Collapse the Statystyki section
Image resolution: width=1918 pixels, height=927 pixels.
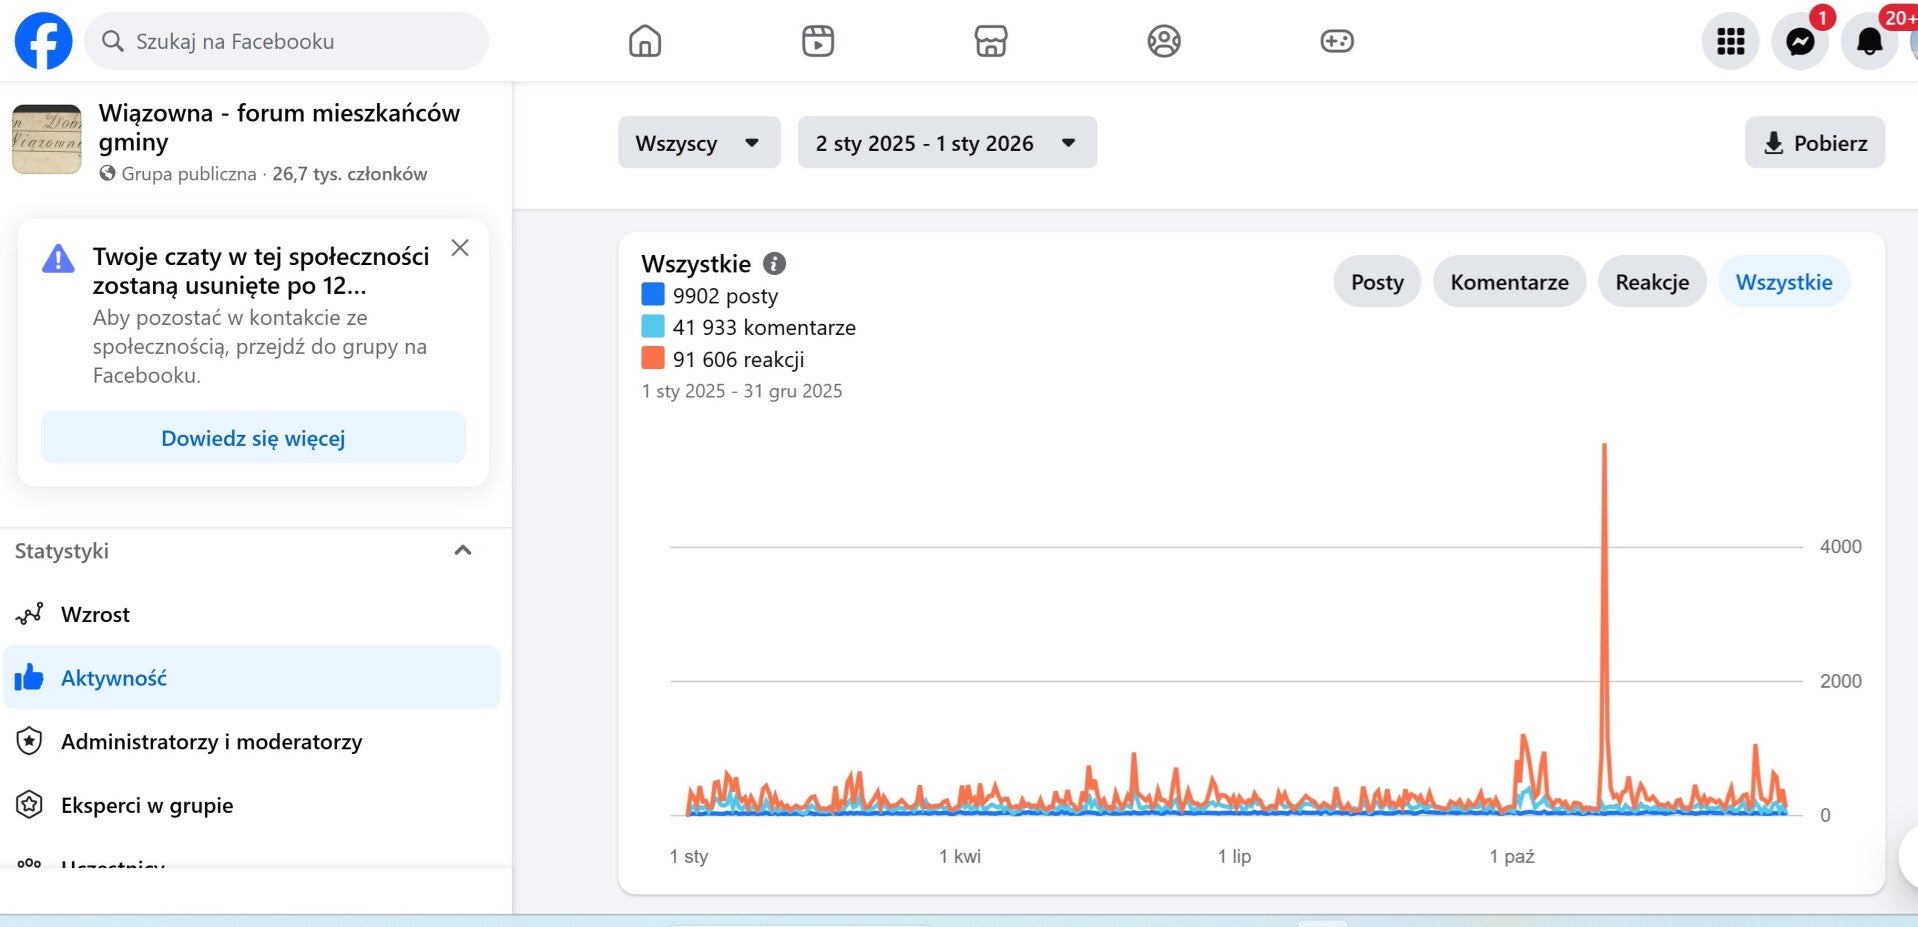point(463,551)
